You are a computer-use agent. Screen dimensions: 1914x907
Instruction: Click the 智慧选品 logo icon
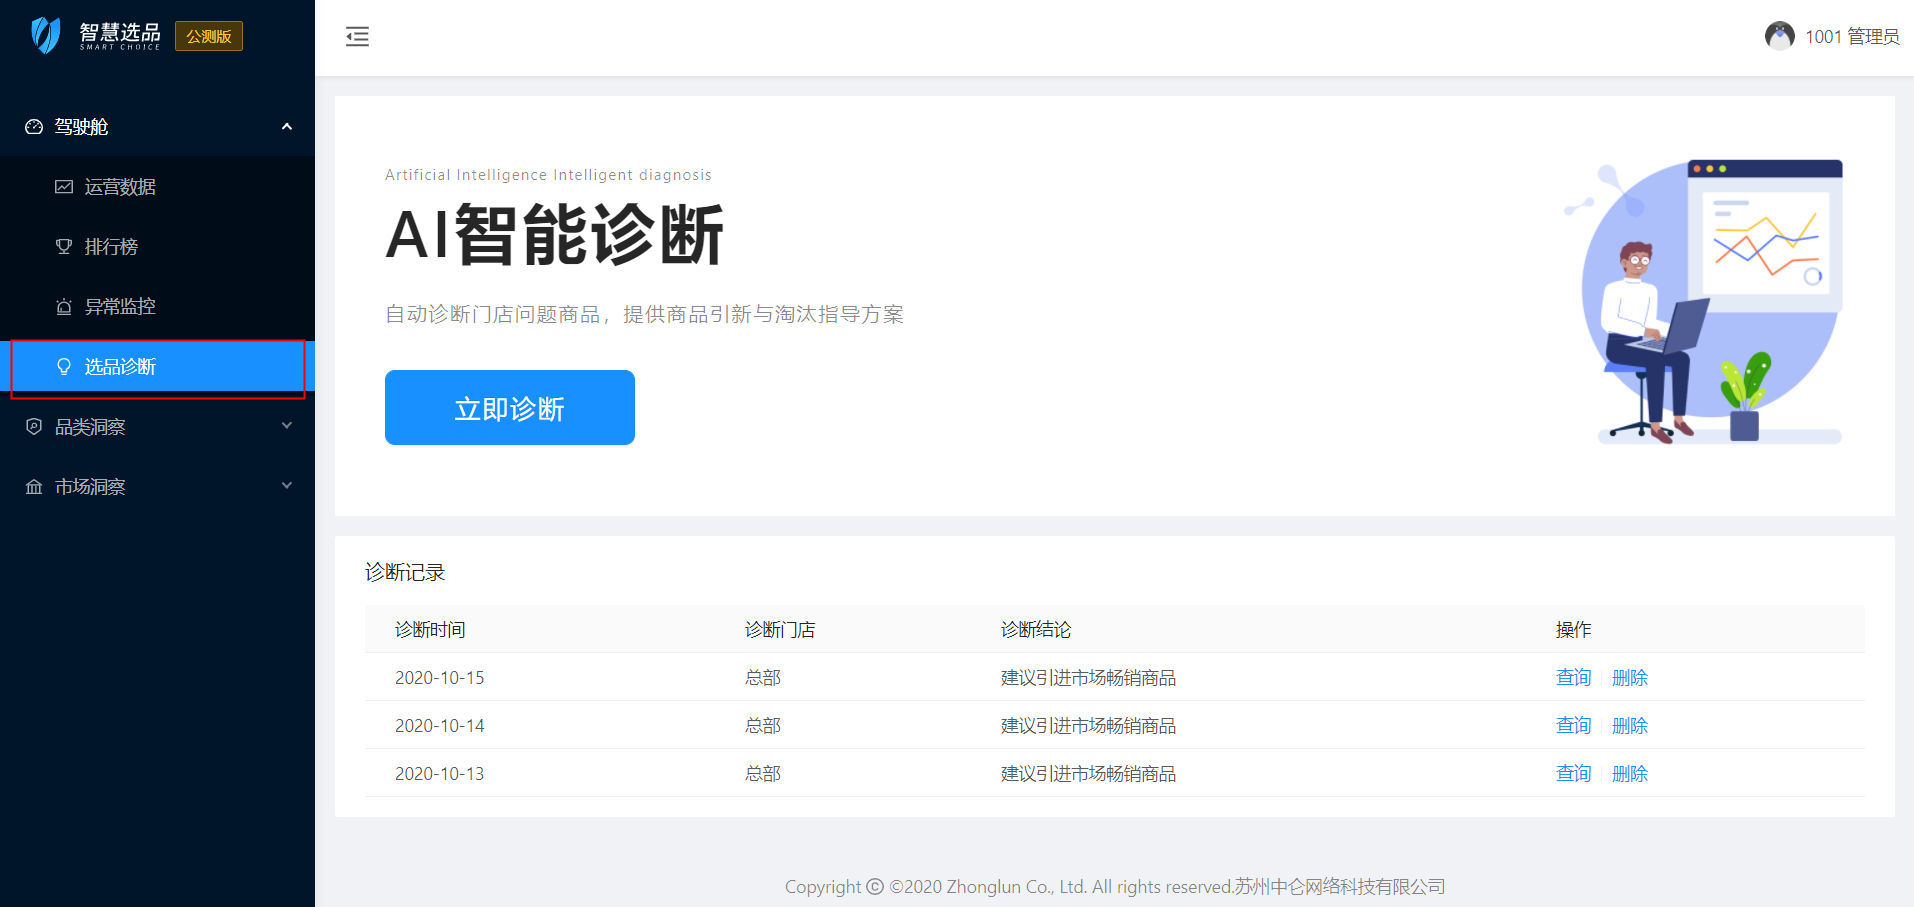(x=46, y=35)
